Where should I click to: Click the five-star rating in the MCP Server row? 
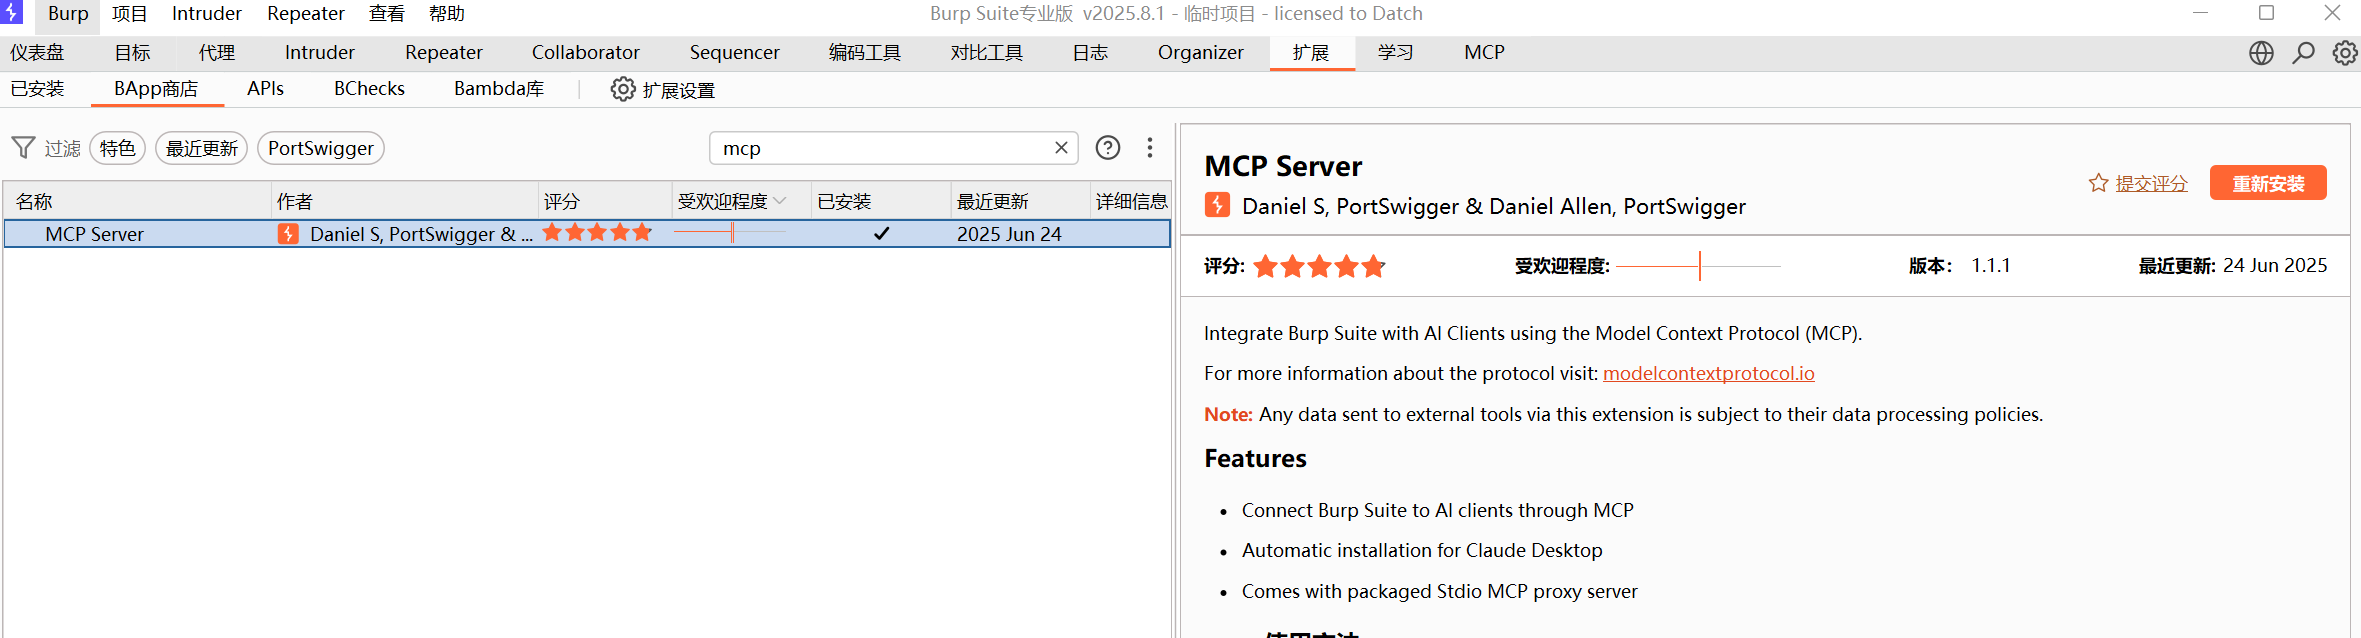[x=597, y=233]
